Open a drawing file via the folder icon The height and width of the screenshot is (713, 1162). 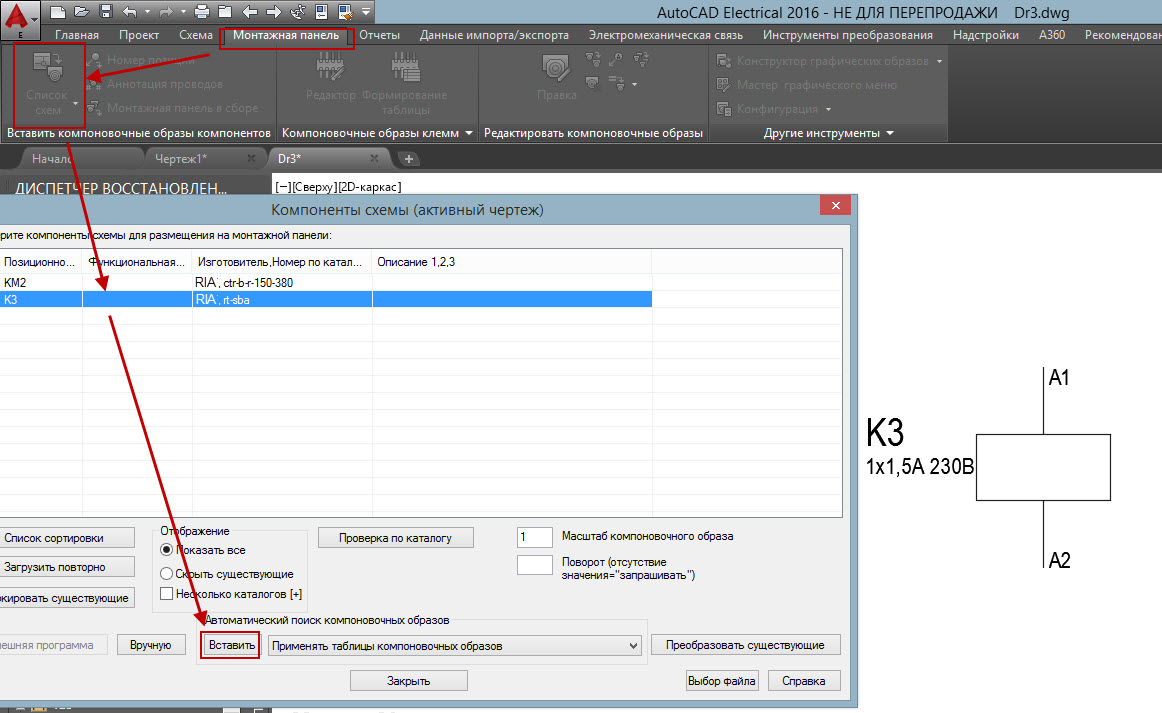[82, 12]
